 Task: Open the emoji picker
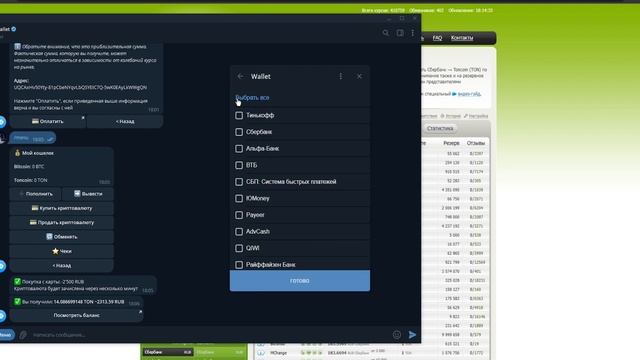point(397,335)
